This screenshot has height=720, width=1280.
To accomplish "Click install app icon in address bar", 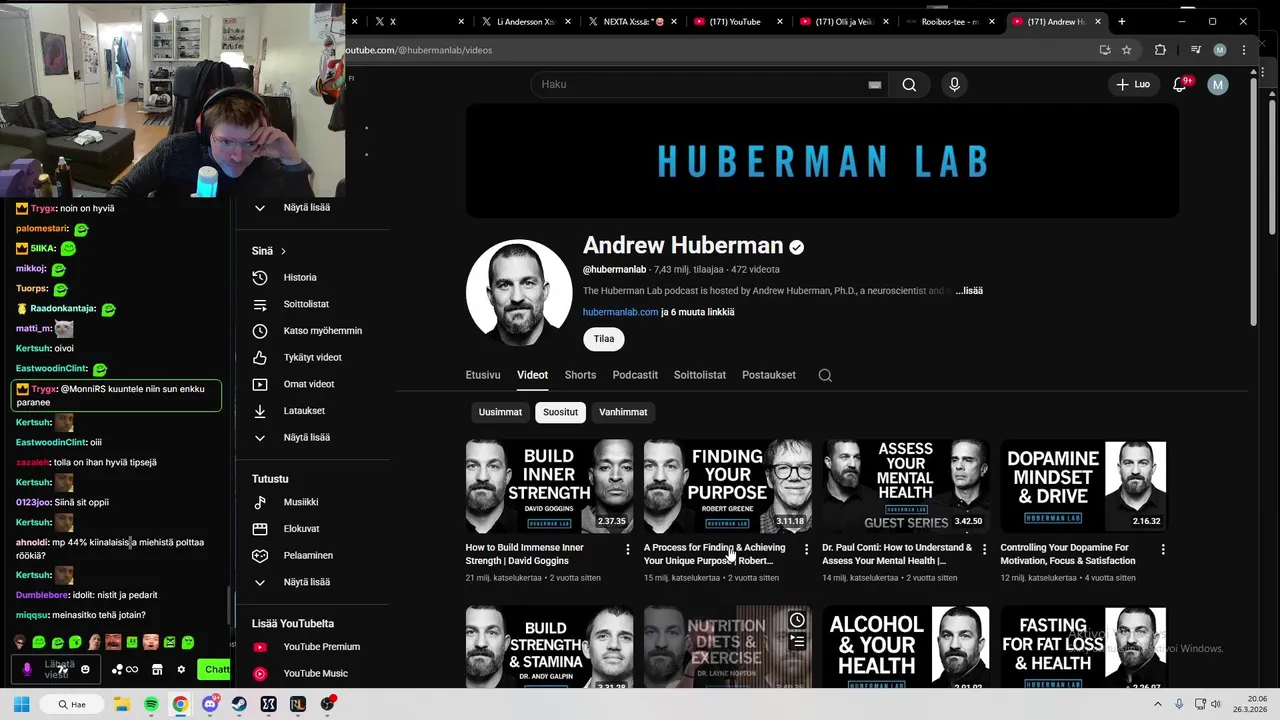I will pos(1105,50).
